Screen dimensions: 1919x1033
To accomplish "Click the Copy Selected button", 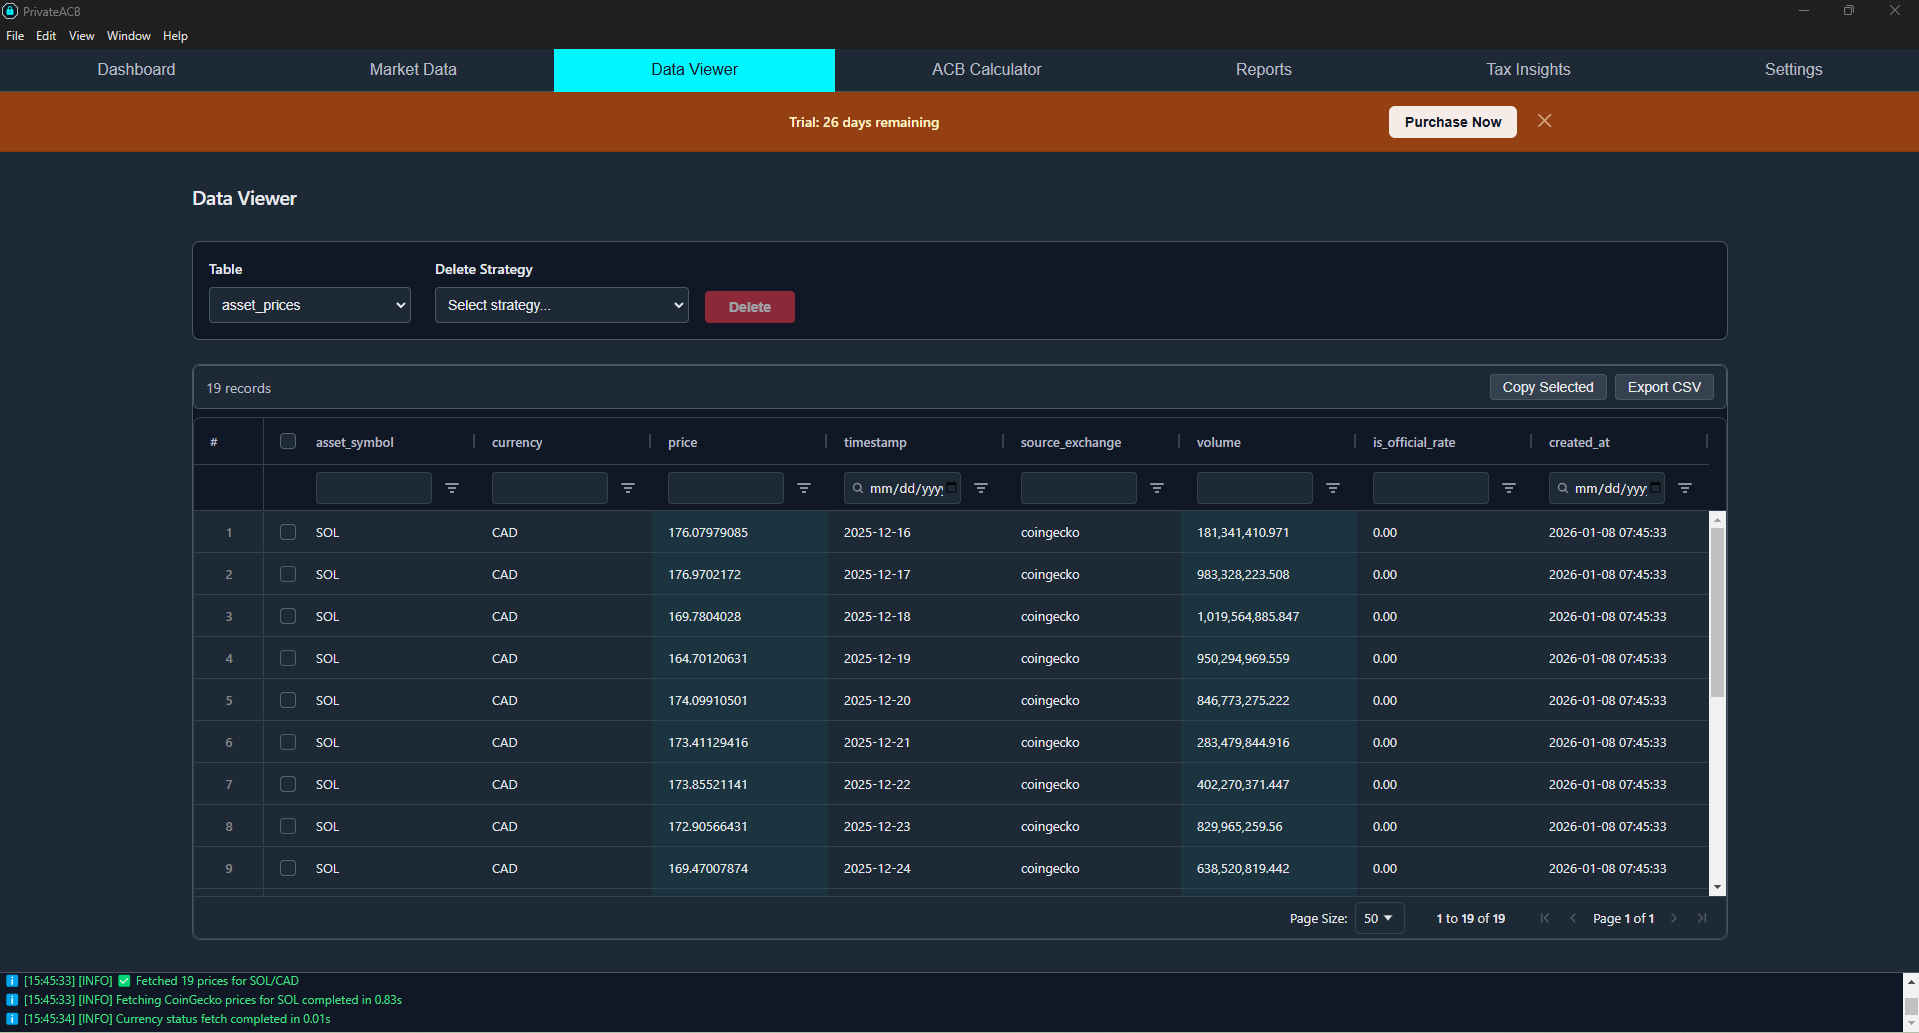I will tap(1548, 387).
